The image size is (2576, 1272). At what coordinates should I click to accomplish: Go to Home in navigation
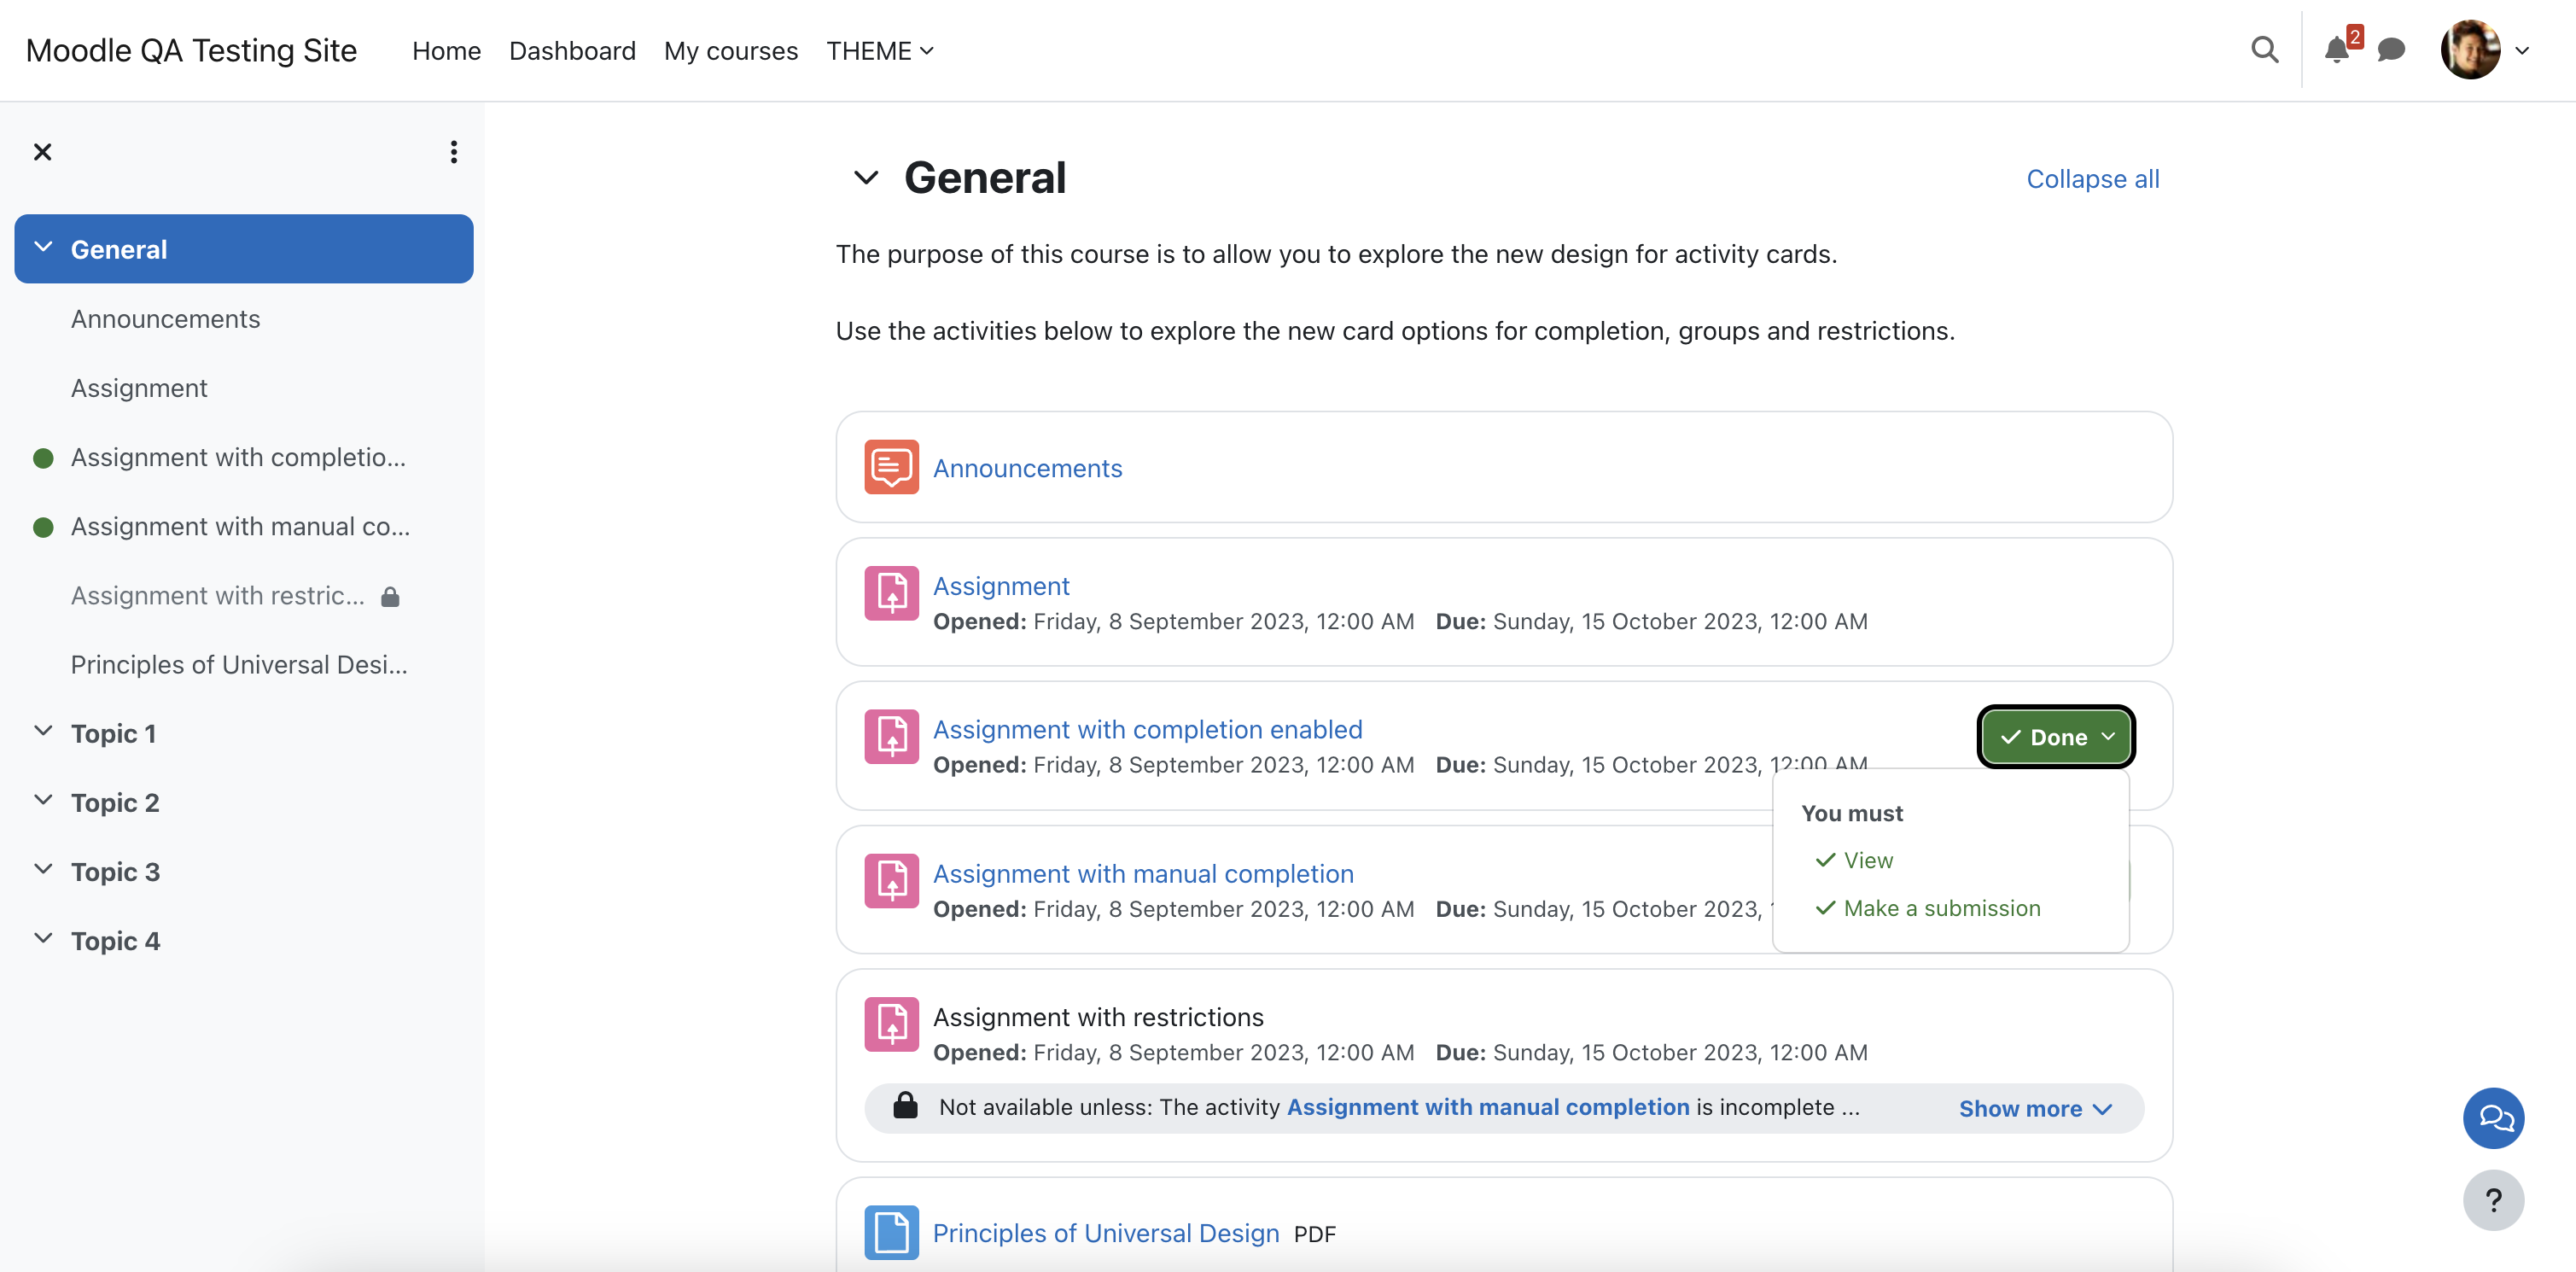446,50
